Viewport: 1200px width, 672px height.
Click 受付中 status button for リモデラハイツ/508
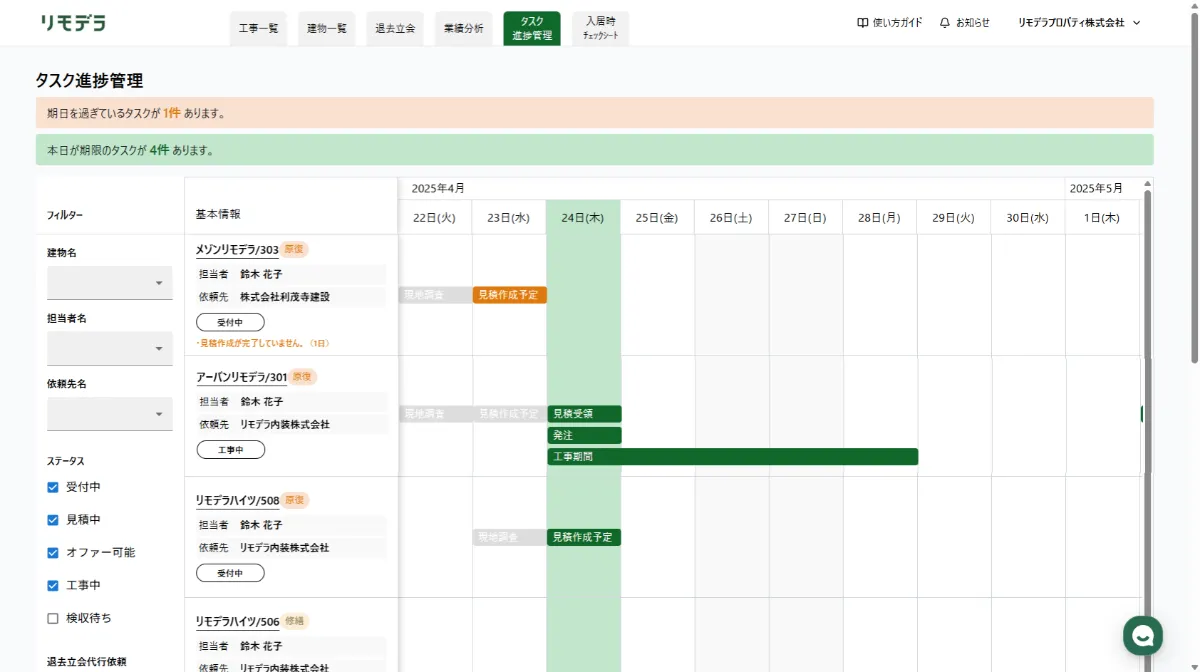pos(230,573)
